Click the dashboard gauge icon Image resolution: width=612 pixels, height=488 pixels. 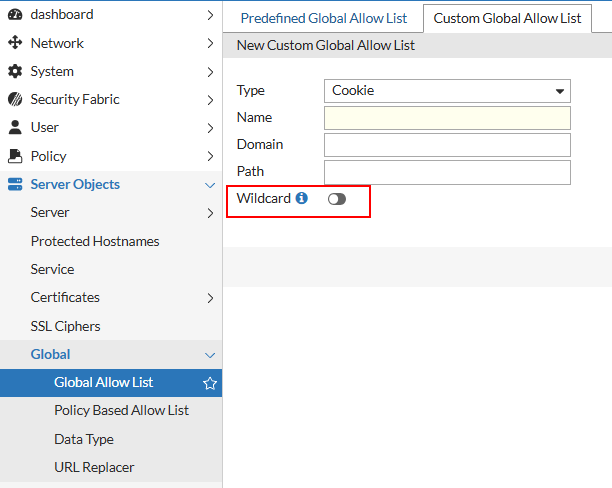15,15
